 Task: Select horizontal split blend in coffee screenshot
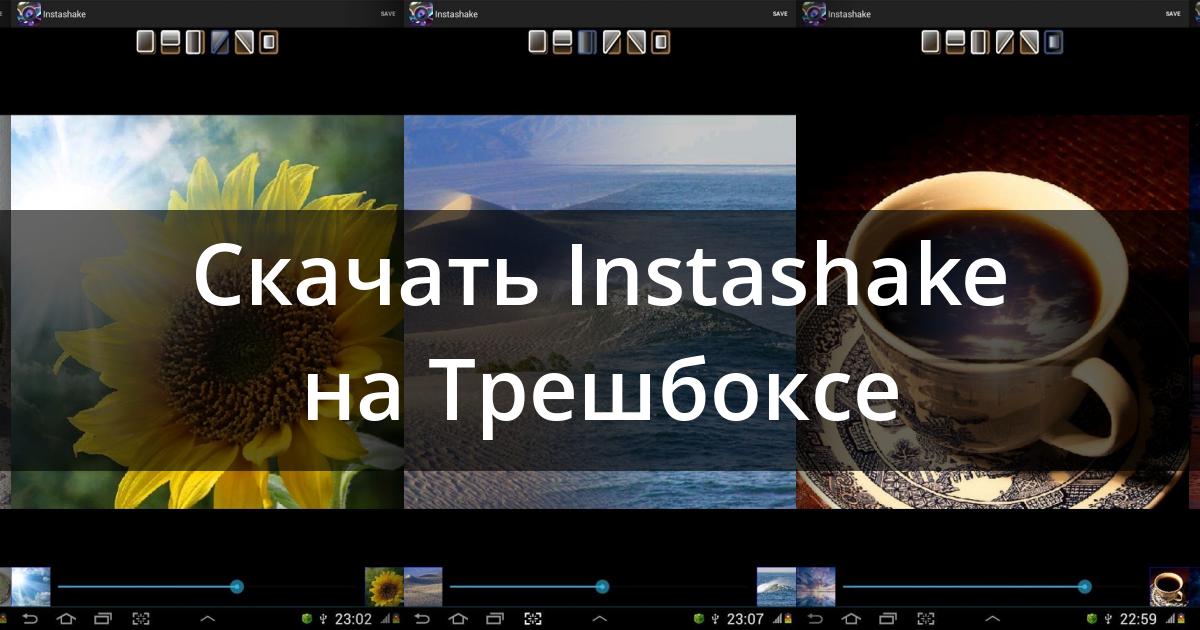tap(955, 42)
